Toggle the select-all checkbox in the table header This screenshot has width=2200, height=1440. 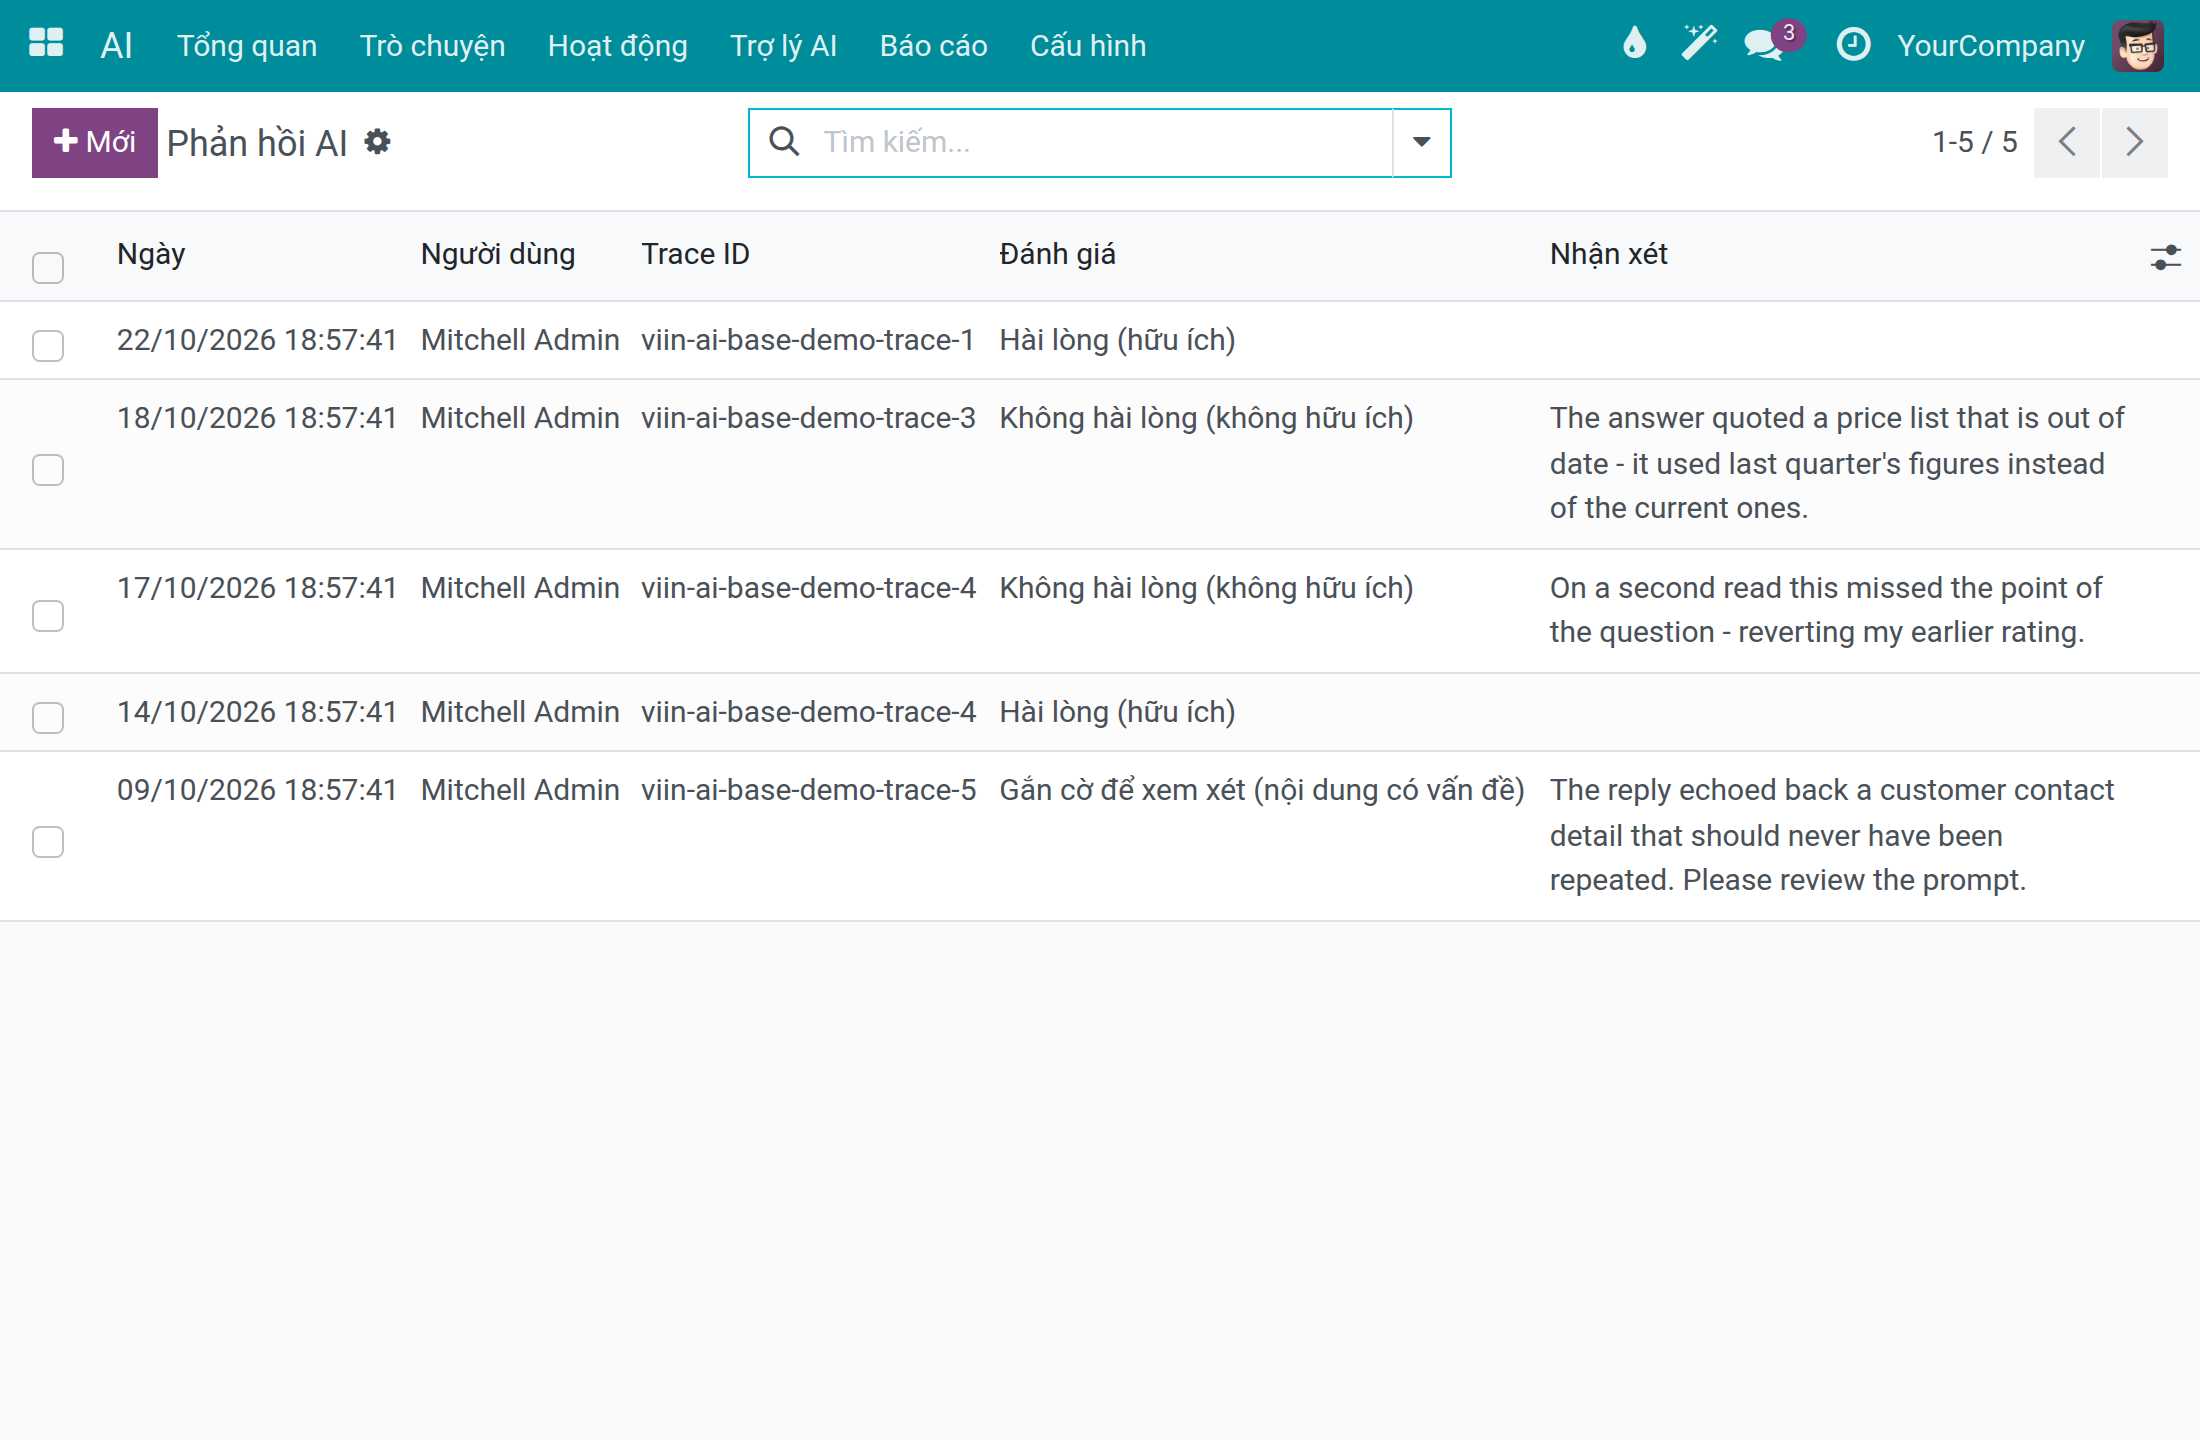coord(48,267)
